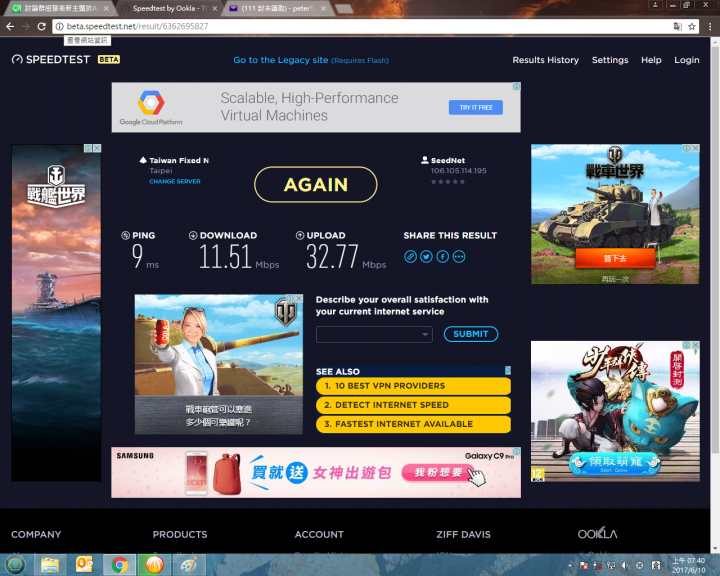This screenshot has width=720, height=576.
Task: Click TRY IT FREE on Google Cloud ad
Action: (x=476, y=107)
